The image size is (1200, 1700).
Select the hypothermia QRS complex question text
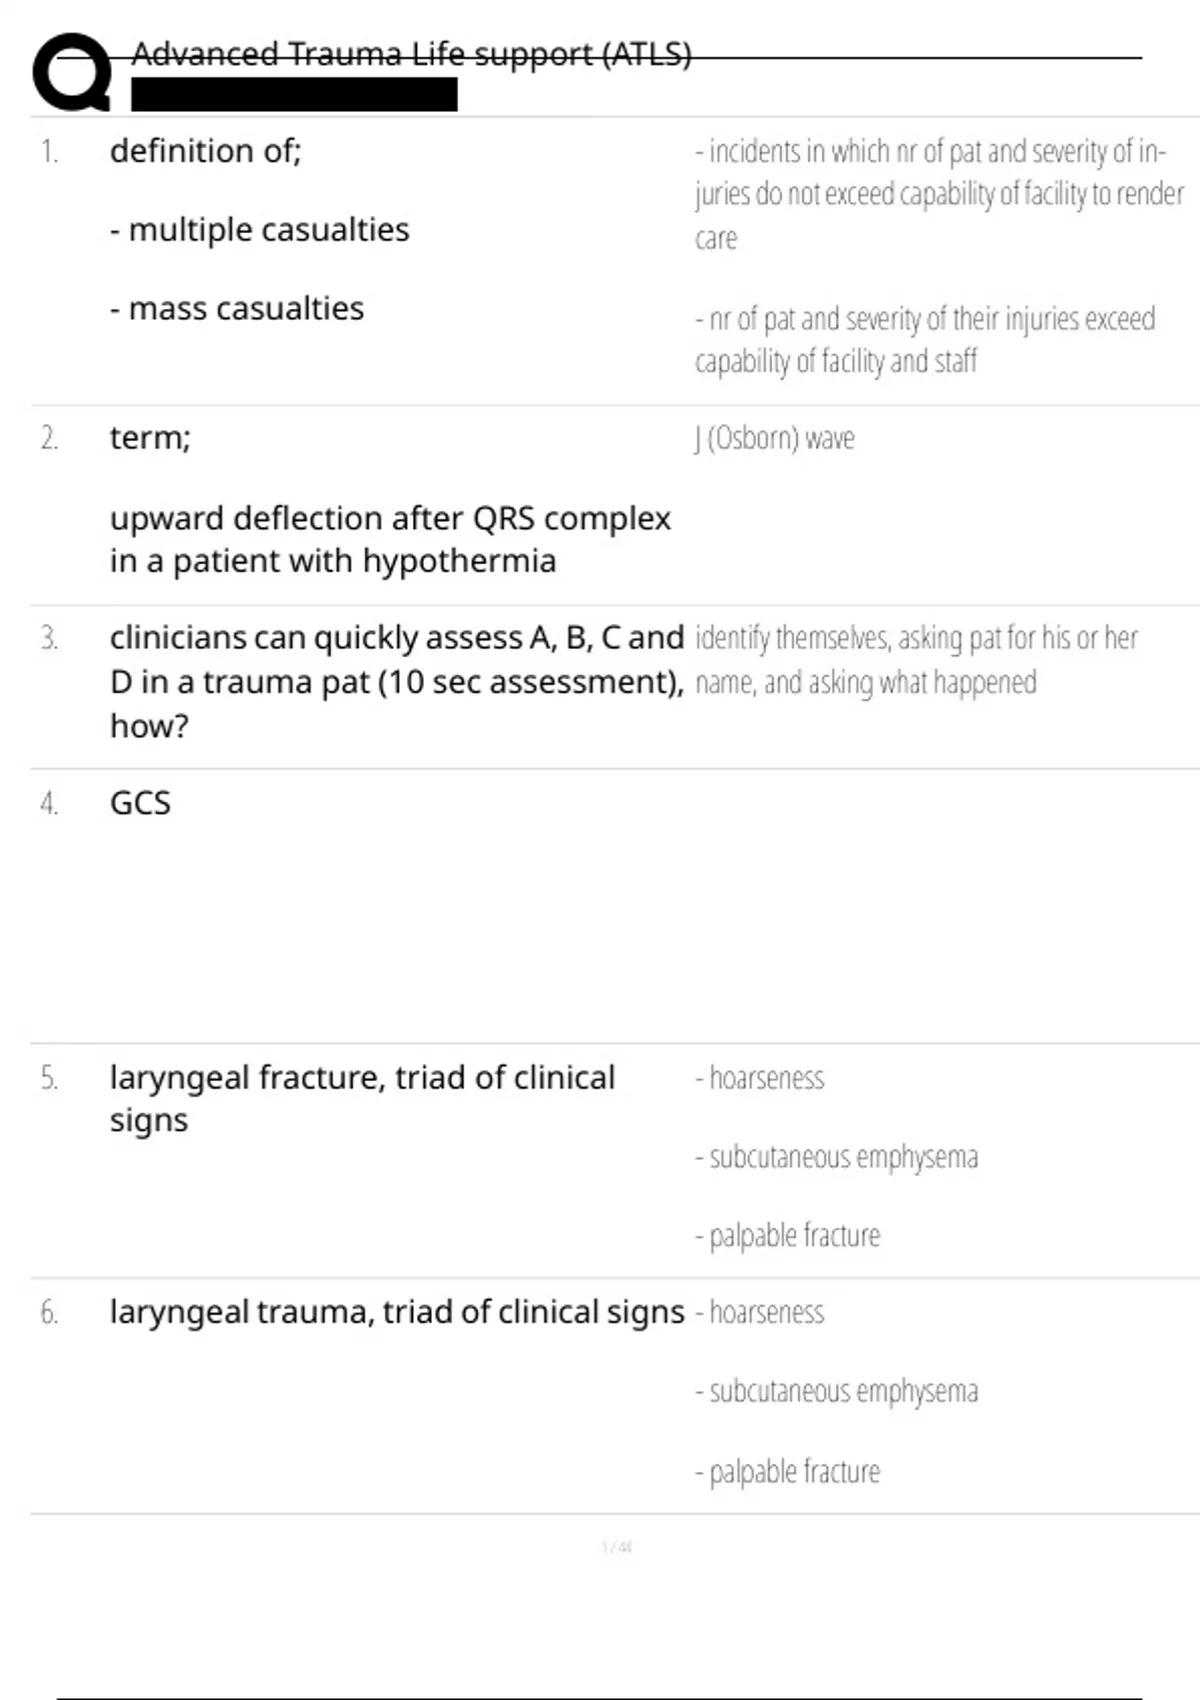click(x=390, y=539)
